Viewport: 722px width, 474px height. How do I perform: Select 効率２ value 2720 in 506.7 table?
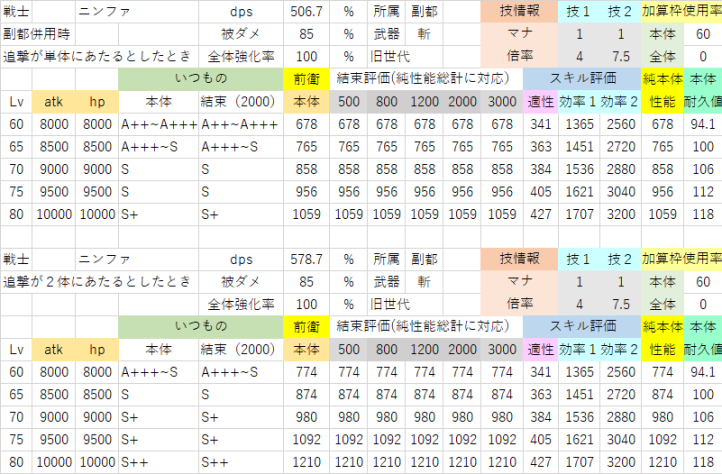[621, 147]
